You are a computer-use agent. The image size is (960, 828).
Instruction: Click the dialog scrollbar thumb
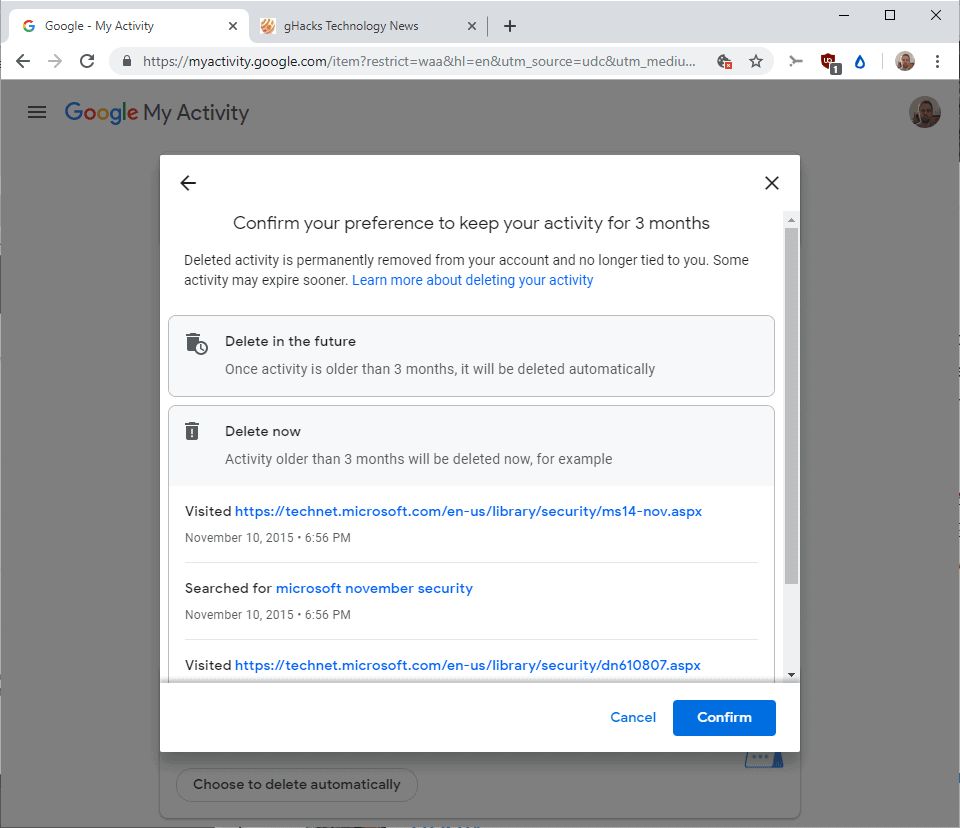tap(791, 405)
